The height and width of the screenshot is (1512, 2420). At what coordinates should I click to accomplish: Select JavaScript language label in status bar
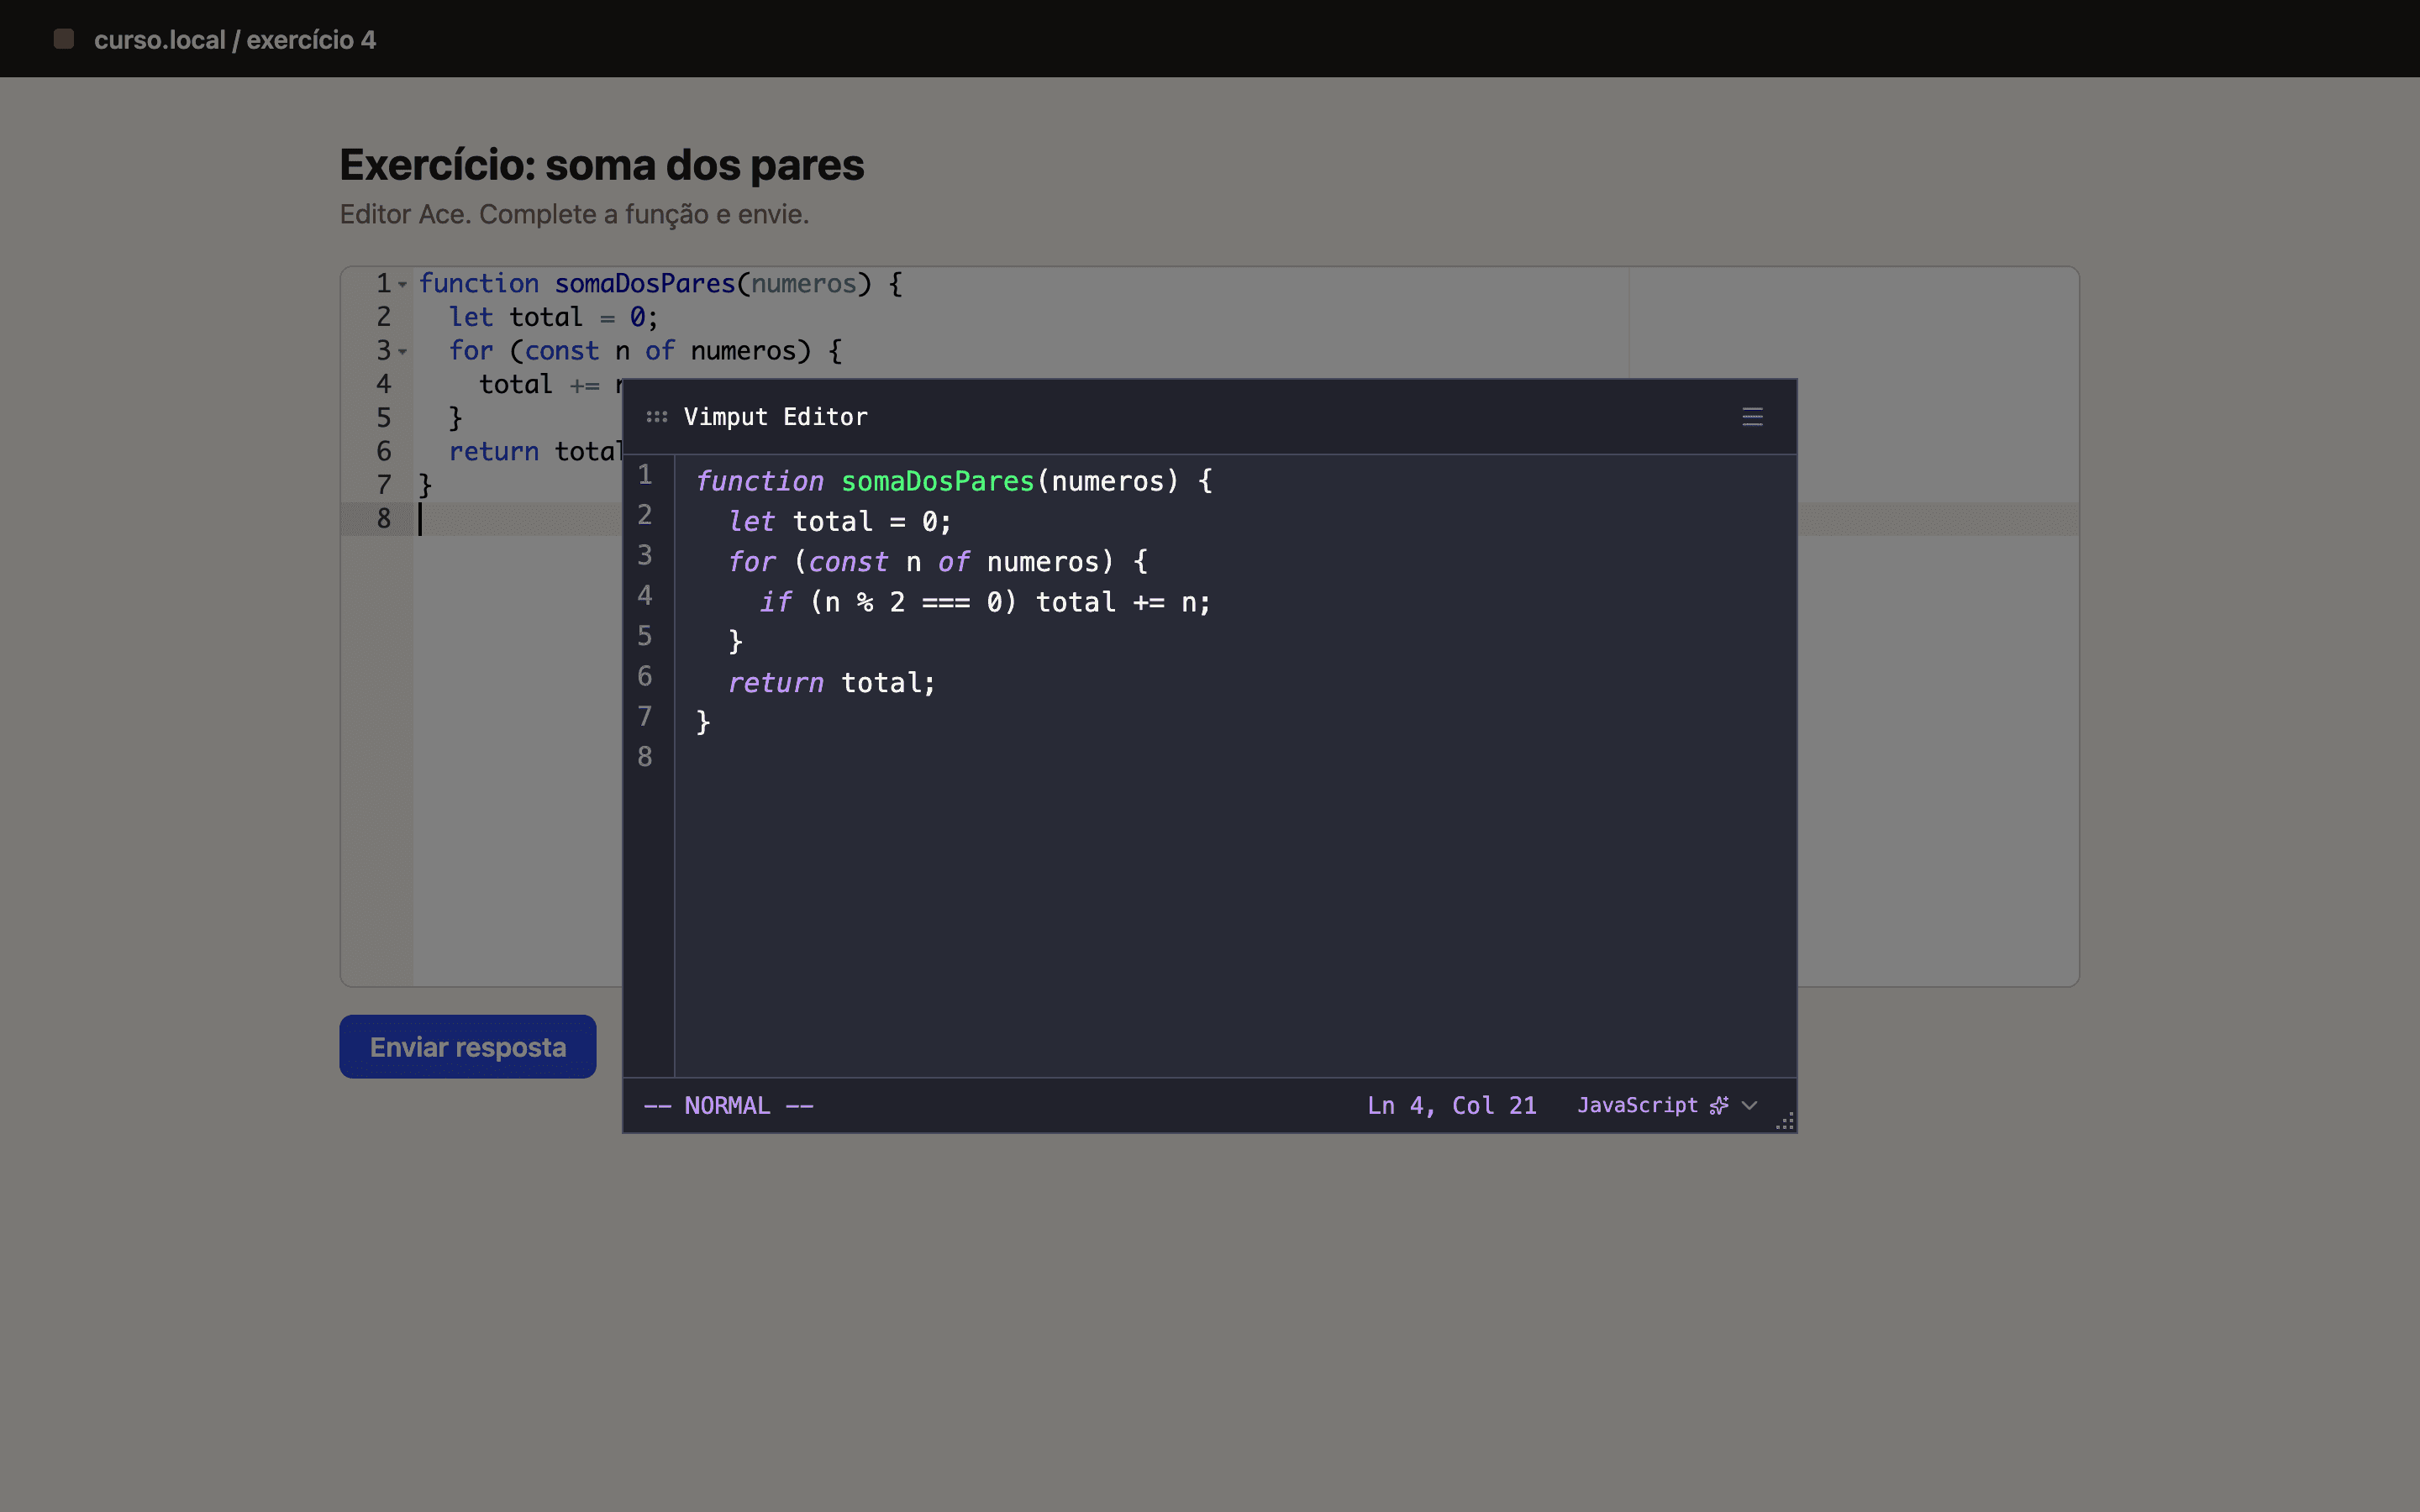1637,1105
